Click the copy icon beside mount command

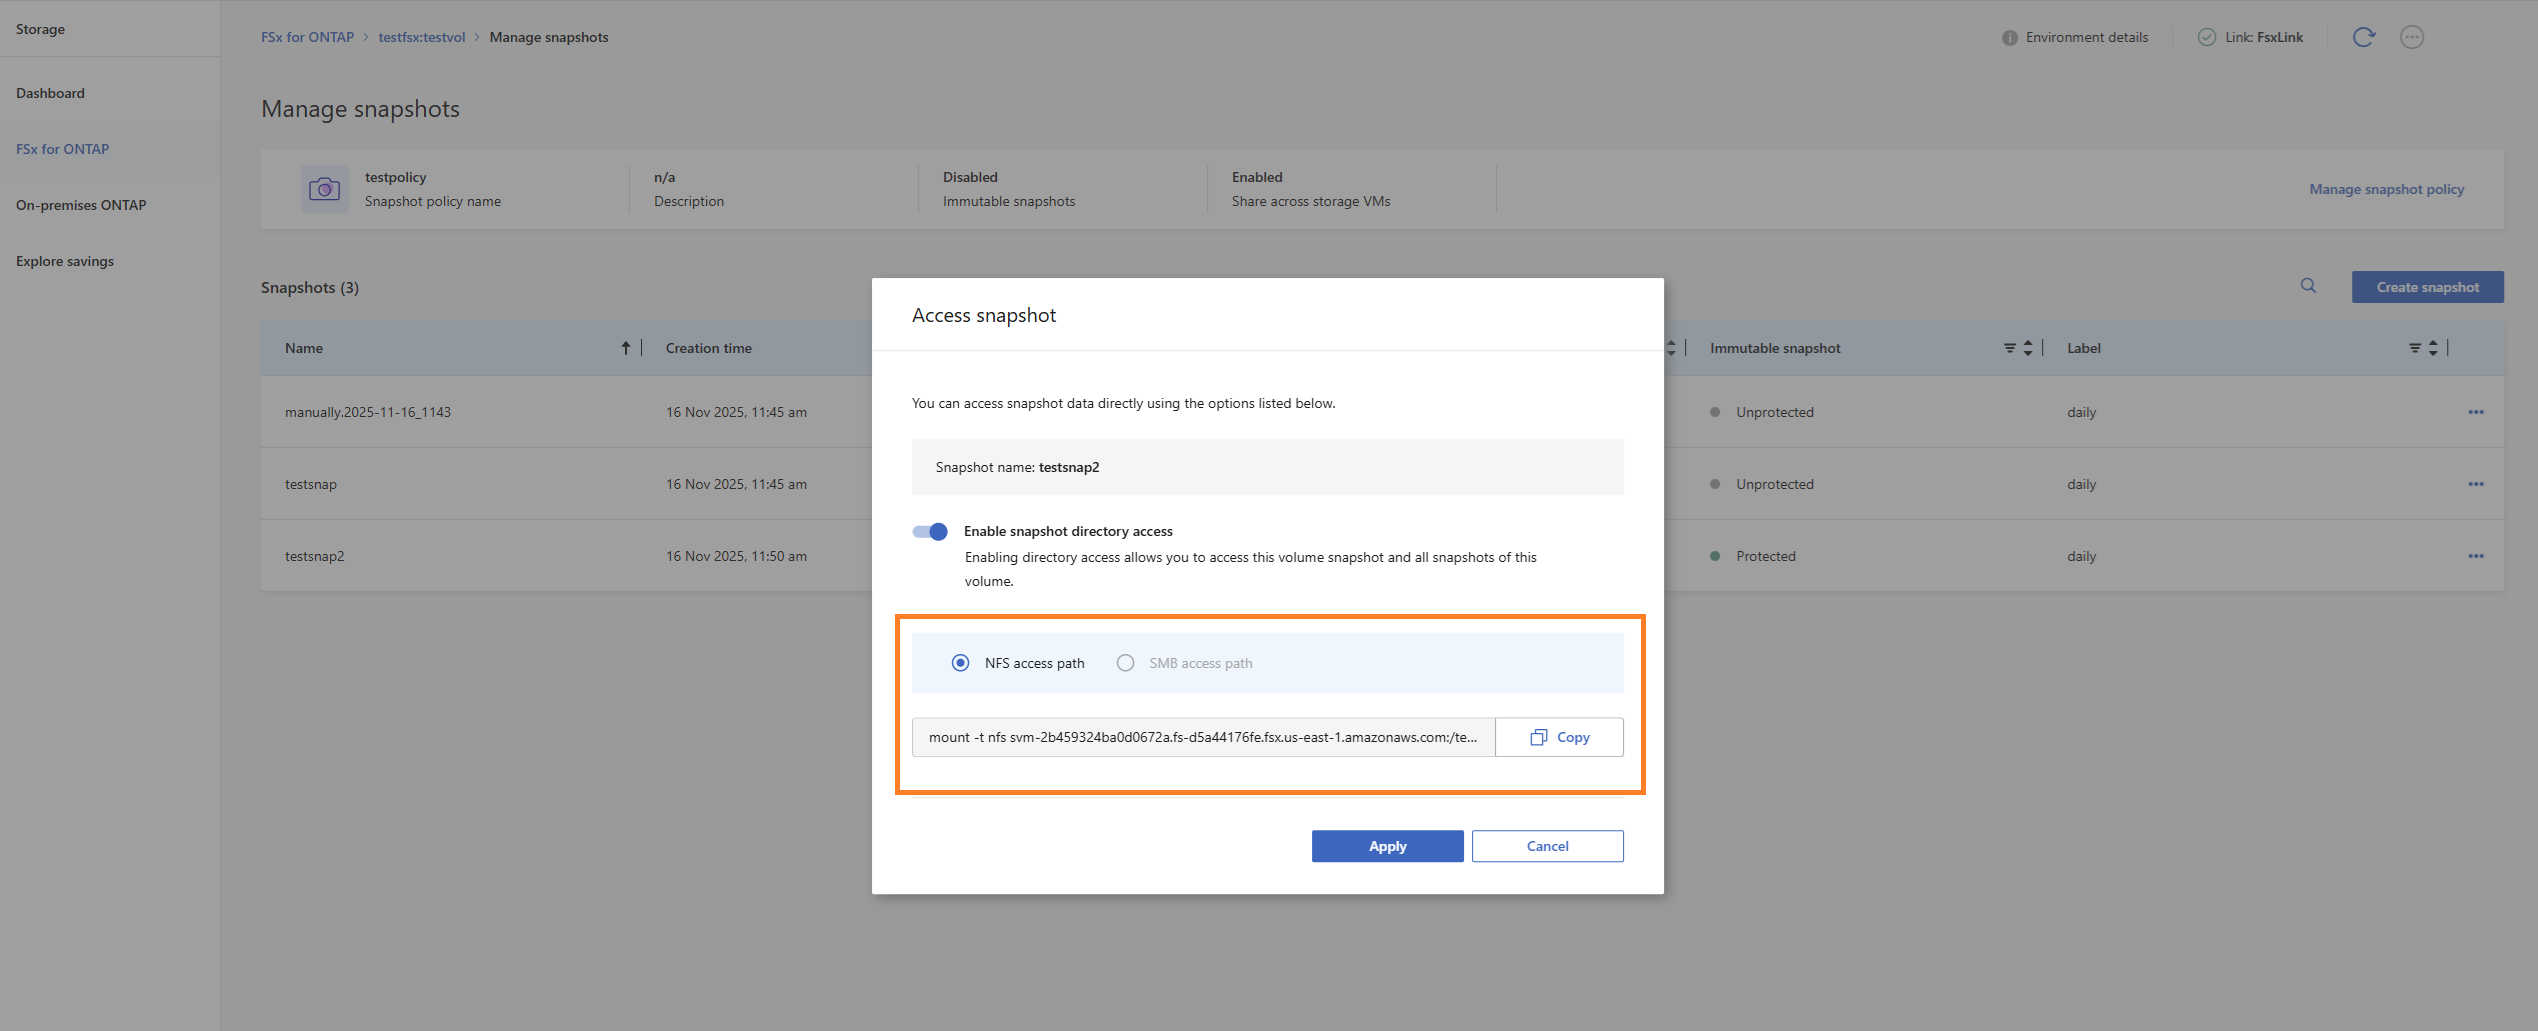pyautogui.click(x=1539, y=737)
